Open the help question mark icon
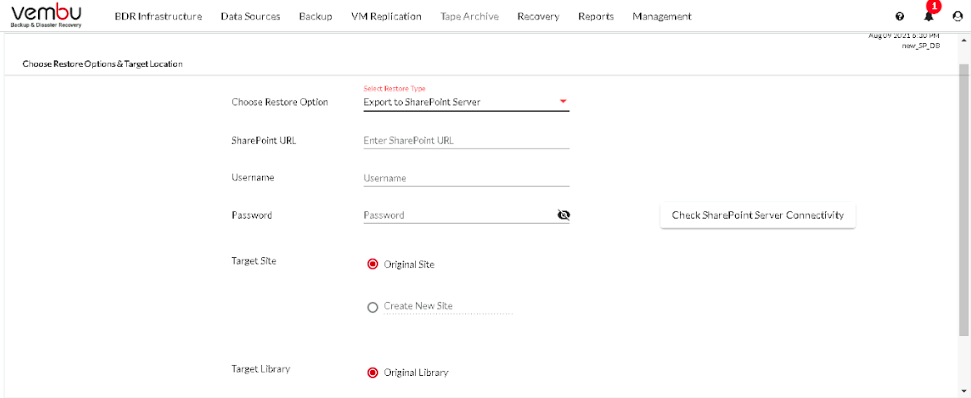The height and width of the screenshot is (398, 971). (899, 17)
